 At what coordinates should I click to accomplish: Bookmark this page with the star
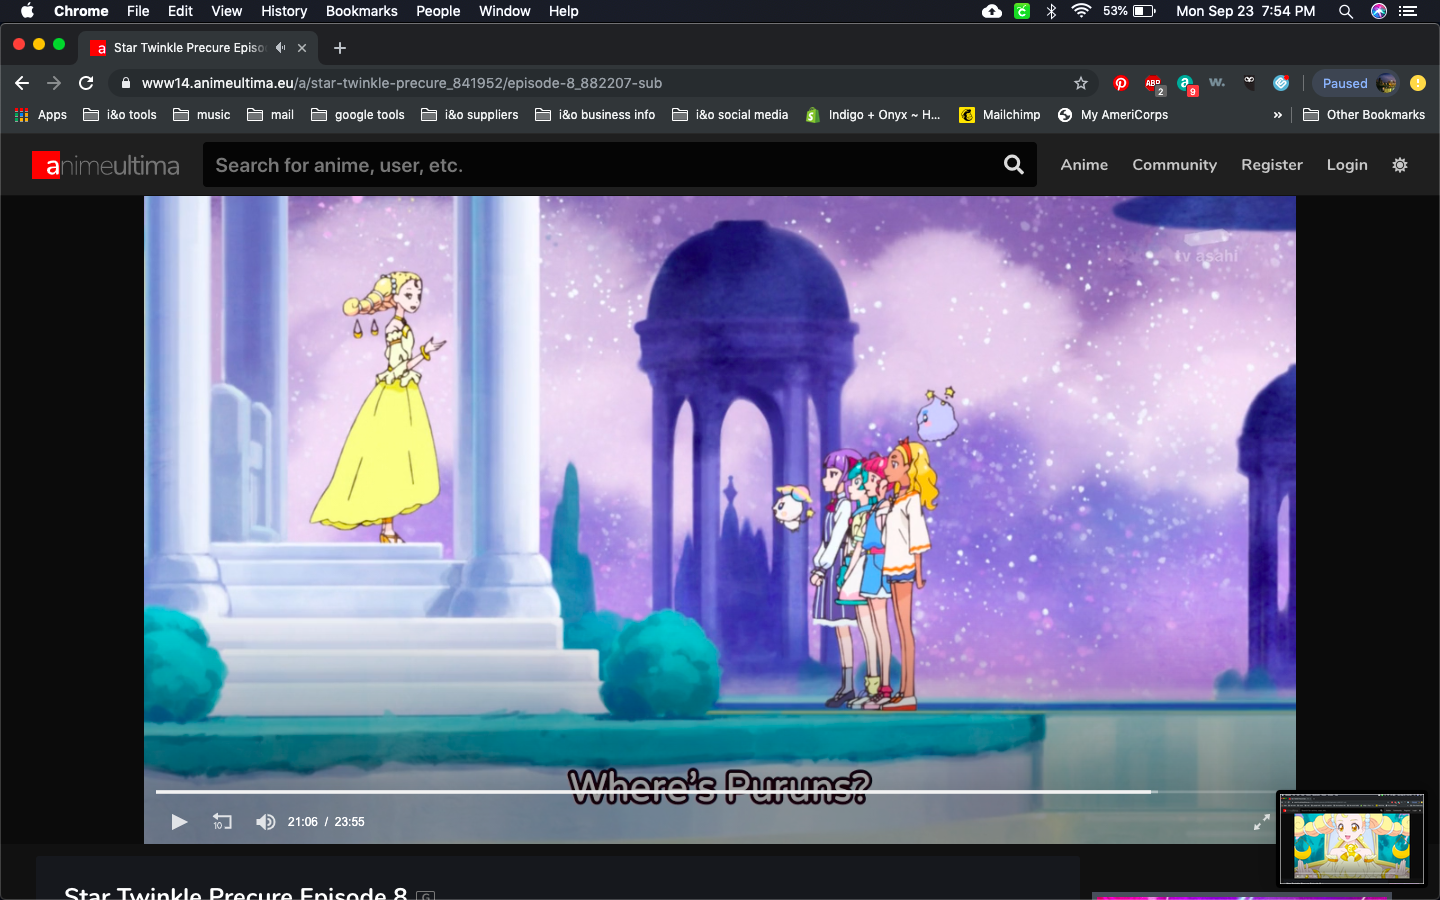click(x=1081, y=83)
